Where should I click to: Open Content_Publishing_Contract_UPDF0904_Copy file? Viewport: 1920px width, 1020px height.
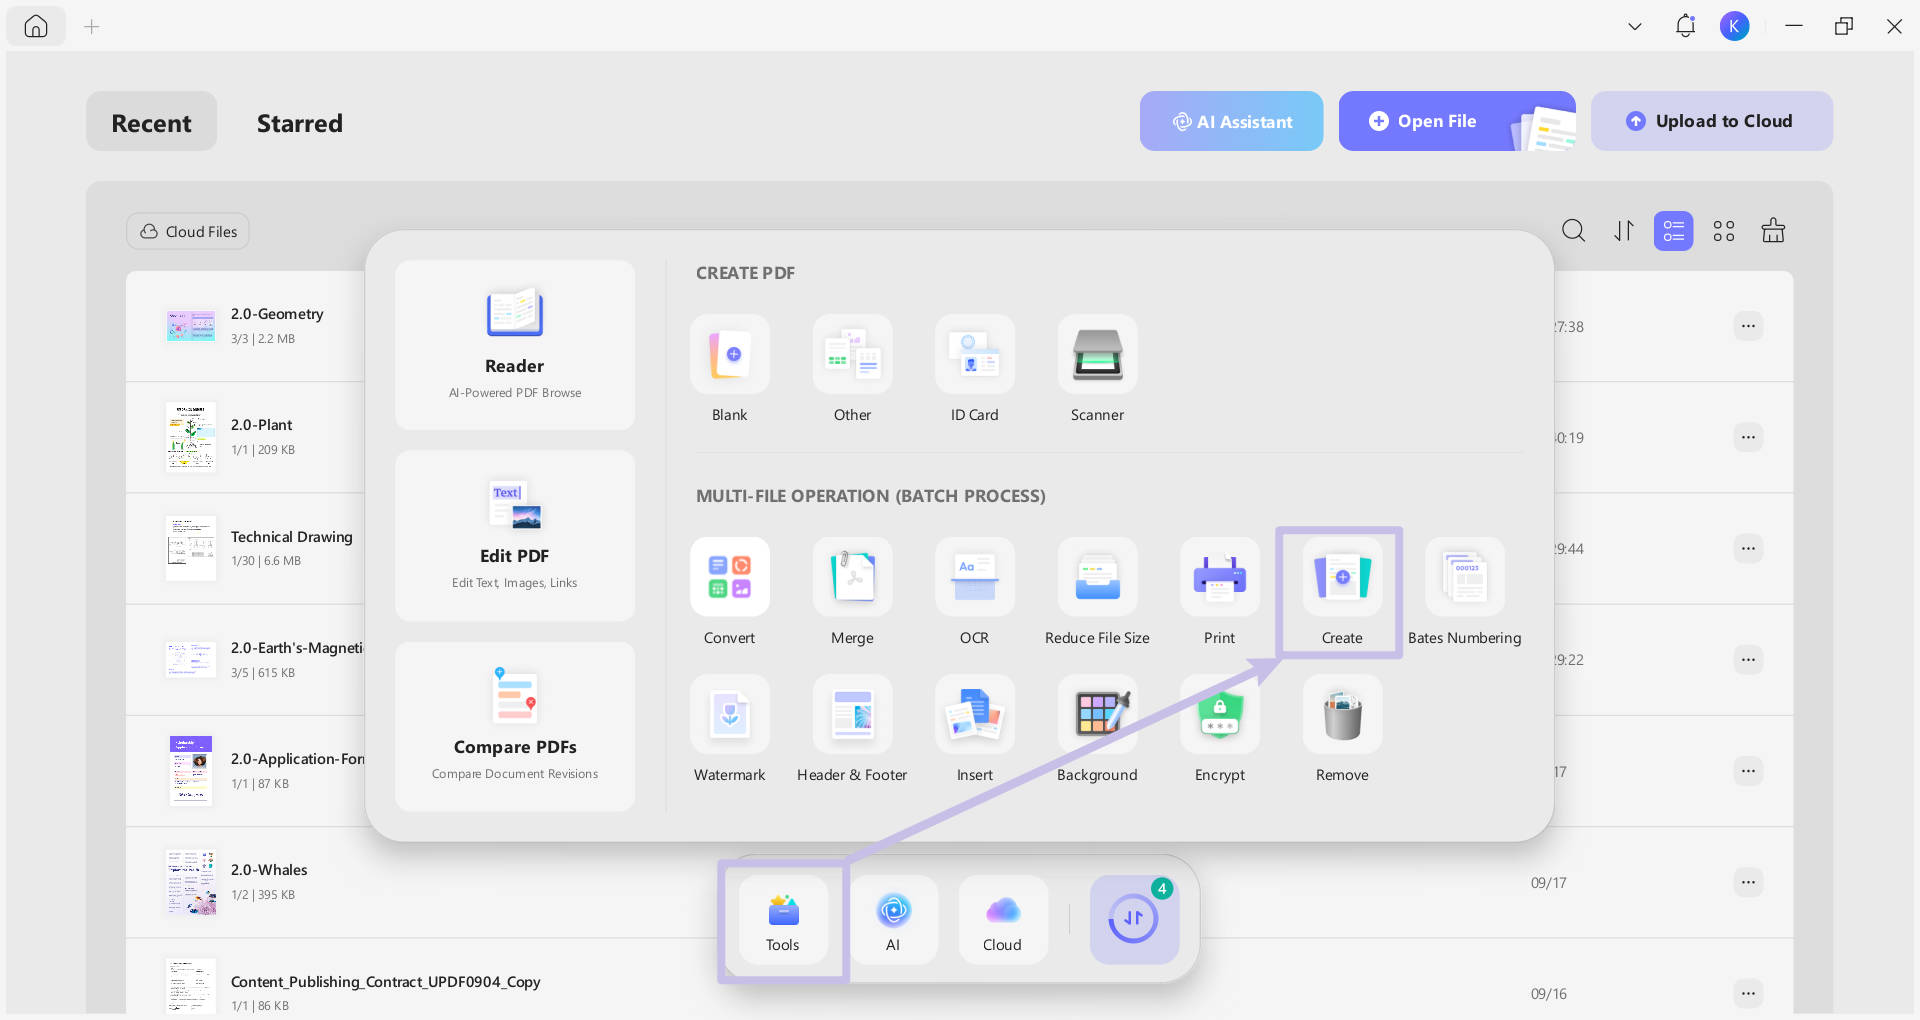(386, 982)
